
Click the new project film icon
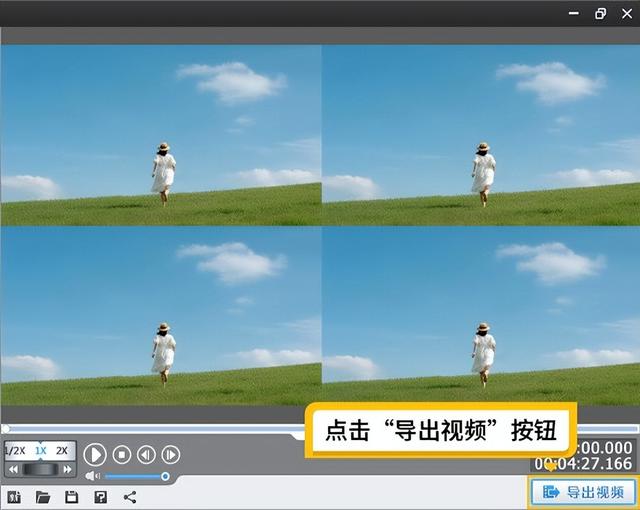pyautogui.click(x=14, y=497)
